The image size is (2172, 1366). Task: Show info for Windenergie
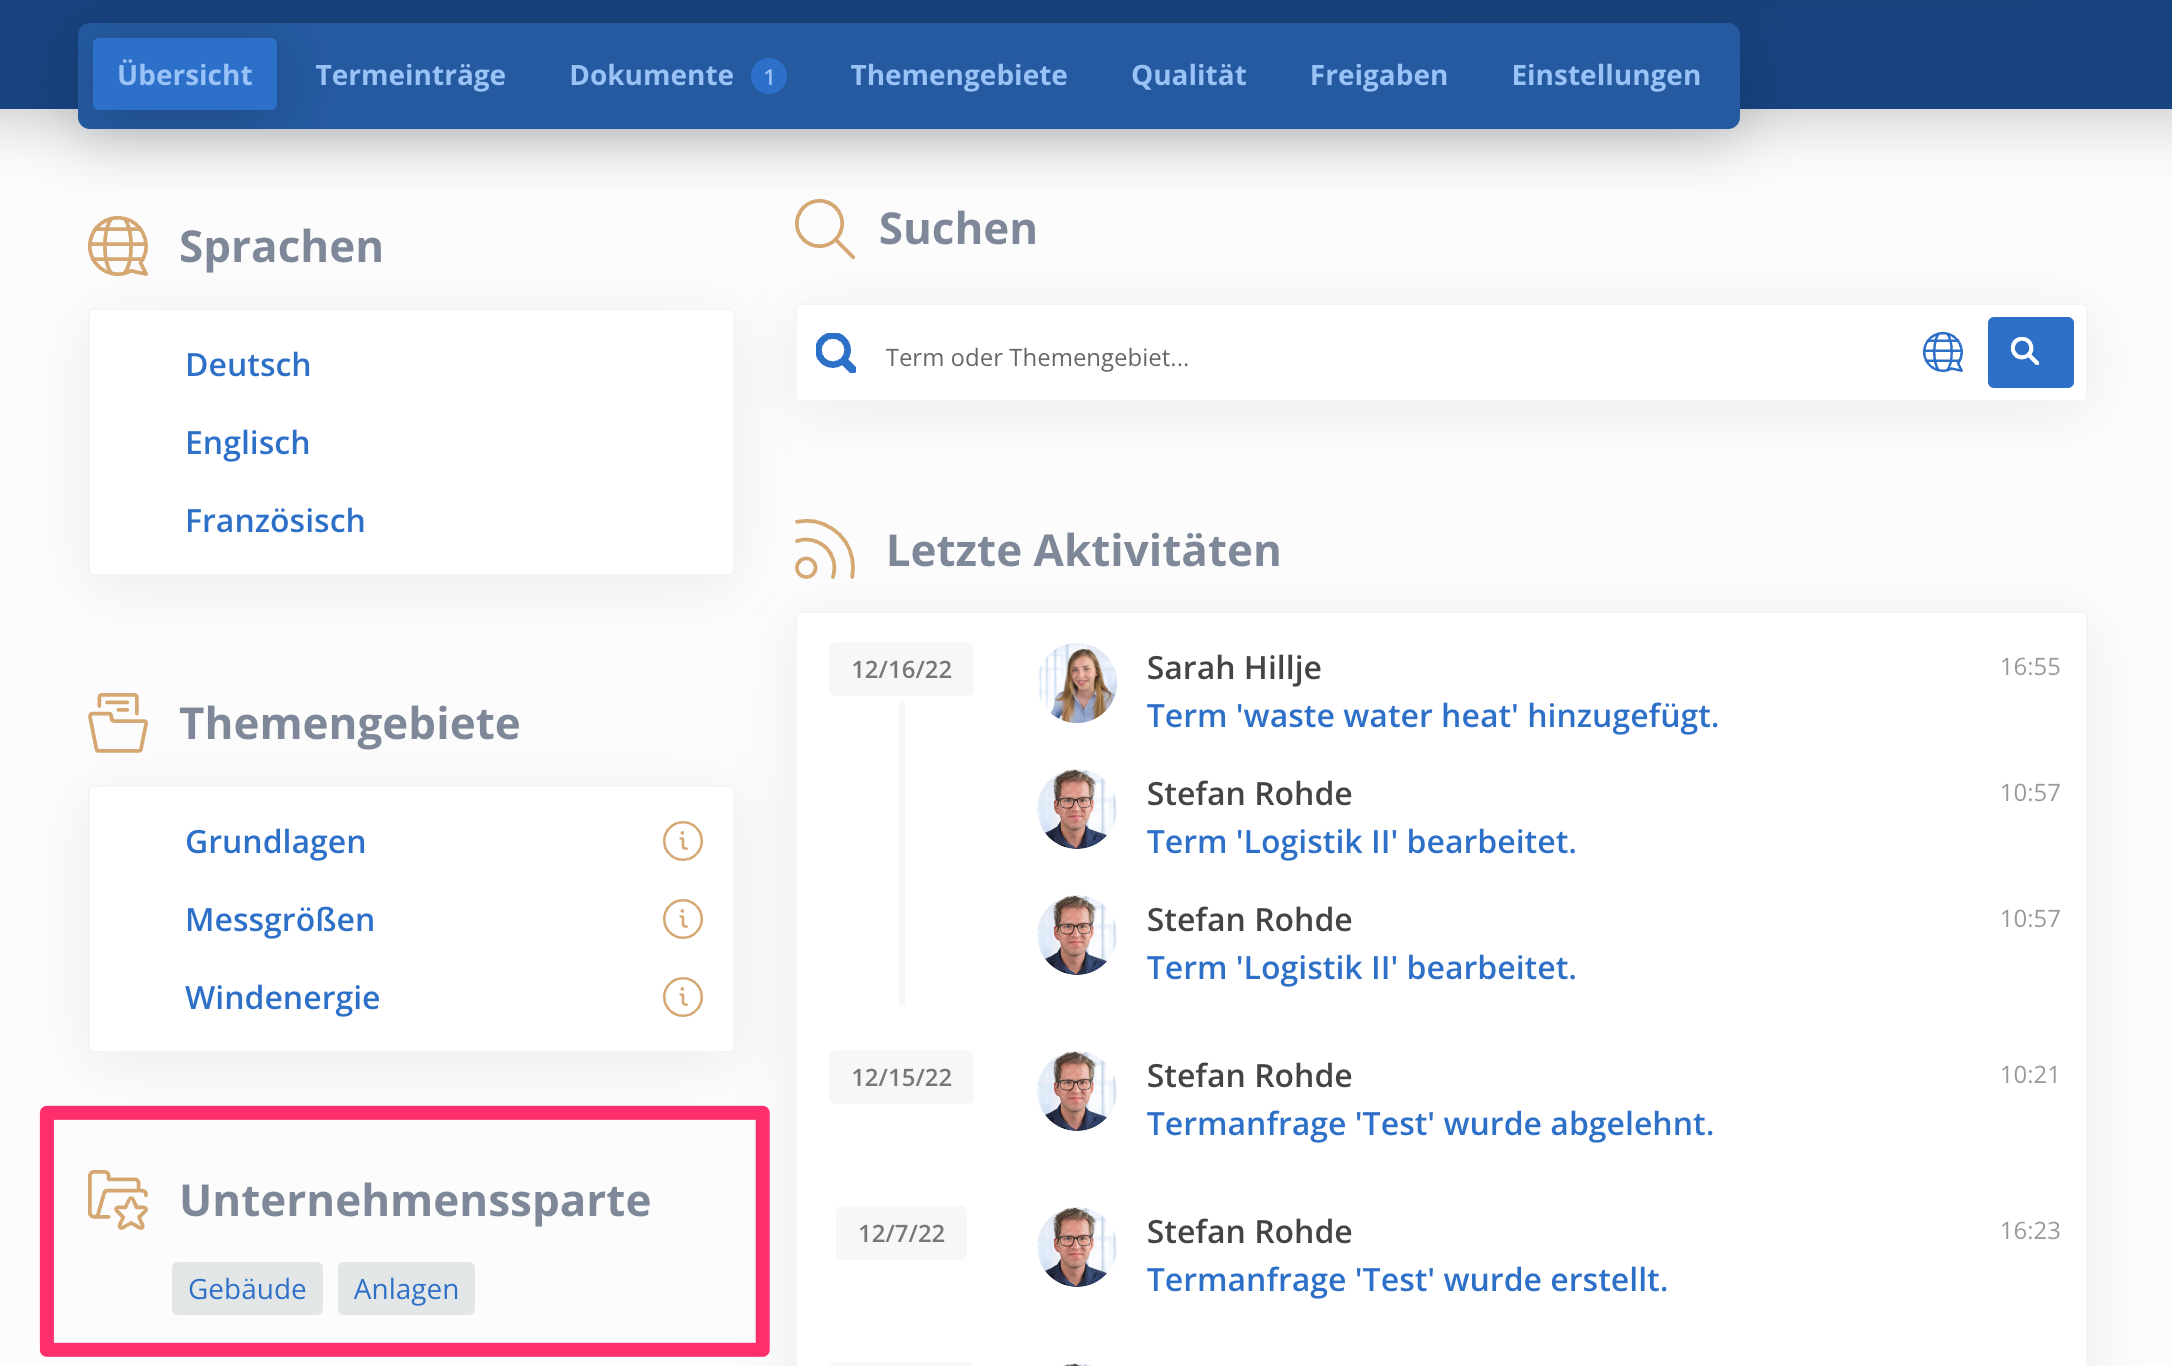tap(683, 997)
